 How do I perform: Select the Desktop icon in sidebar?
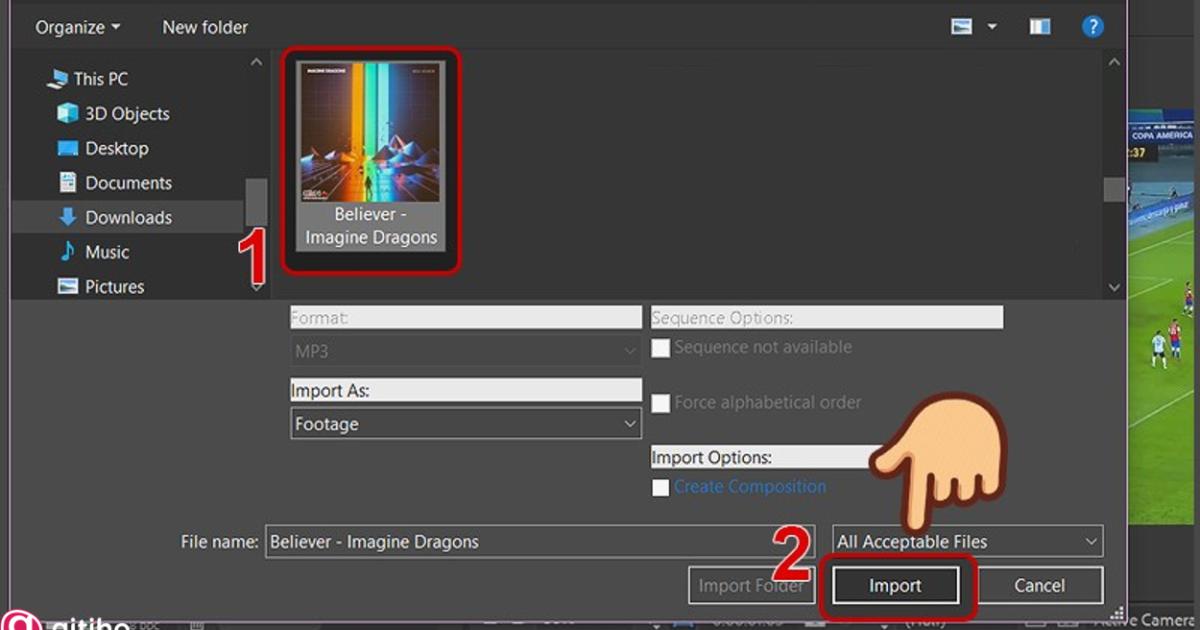tap(67, 148)
